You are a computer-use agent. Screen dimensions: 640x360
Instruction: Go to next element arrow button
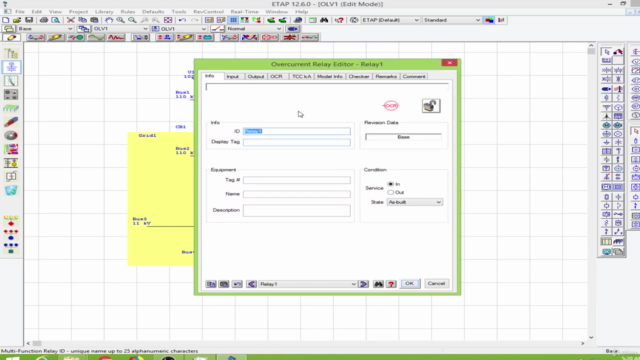(x=363, y=284)
